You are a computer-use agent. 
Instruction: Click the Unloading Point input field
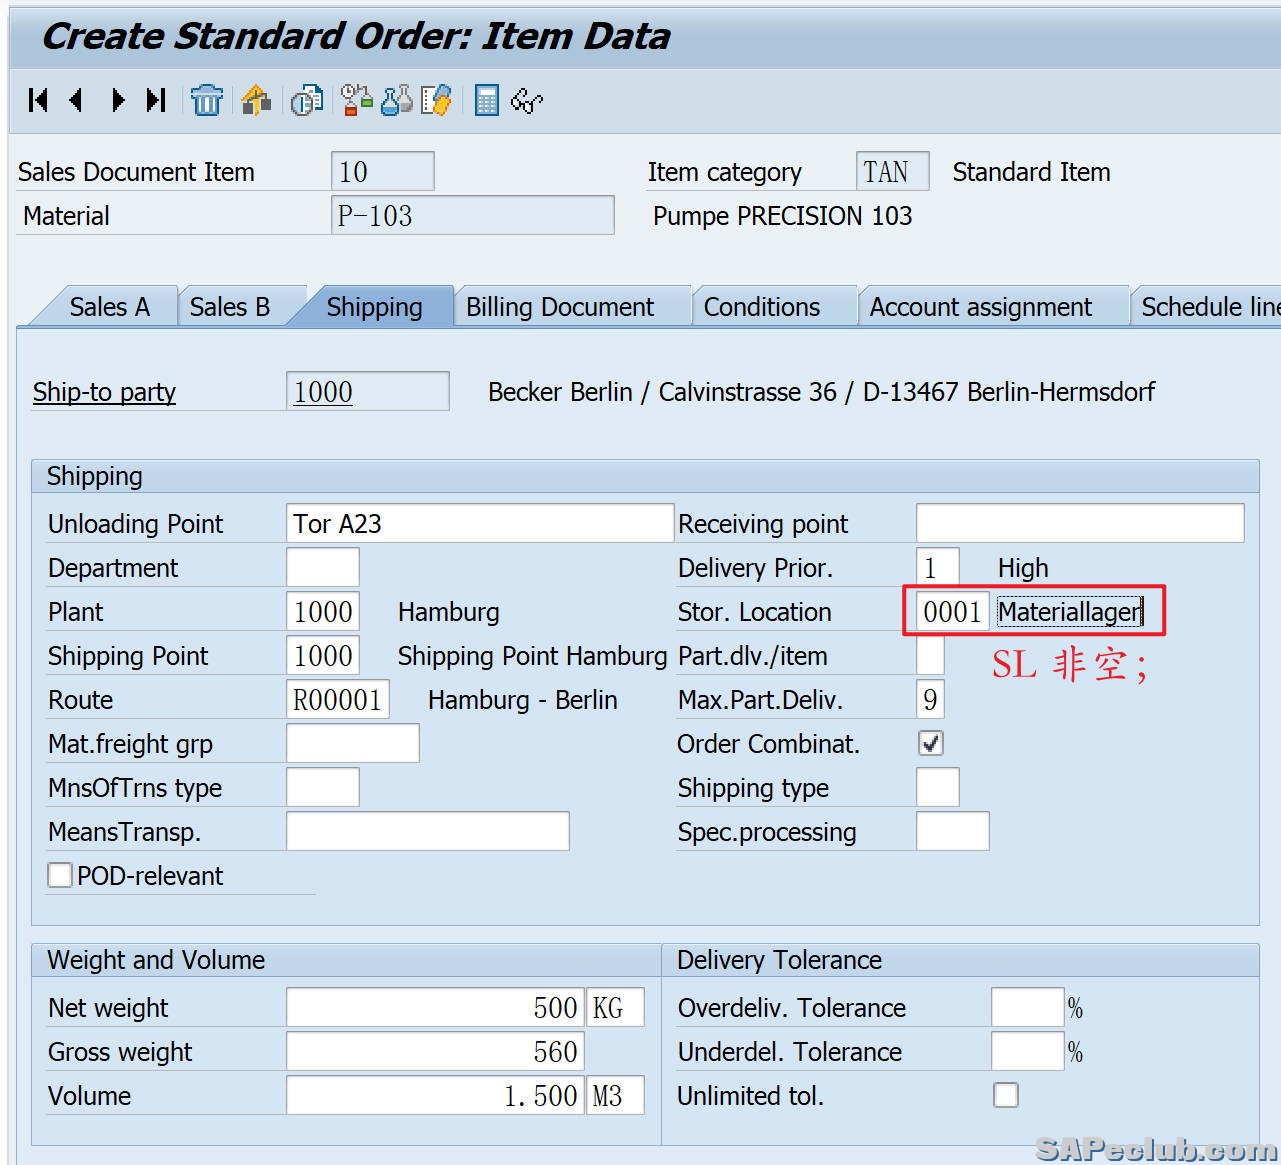(x=480, y=524)
